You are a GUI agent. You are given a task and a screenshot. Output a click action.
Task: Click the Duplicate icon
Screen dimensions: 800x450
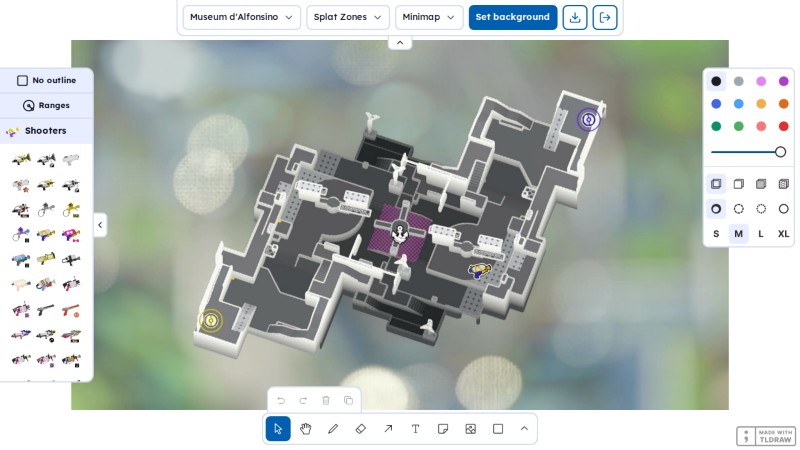click(x=348, y=401)
